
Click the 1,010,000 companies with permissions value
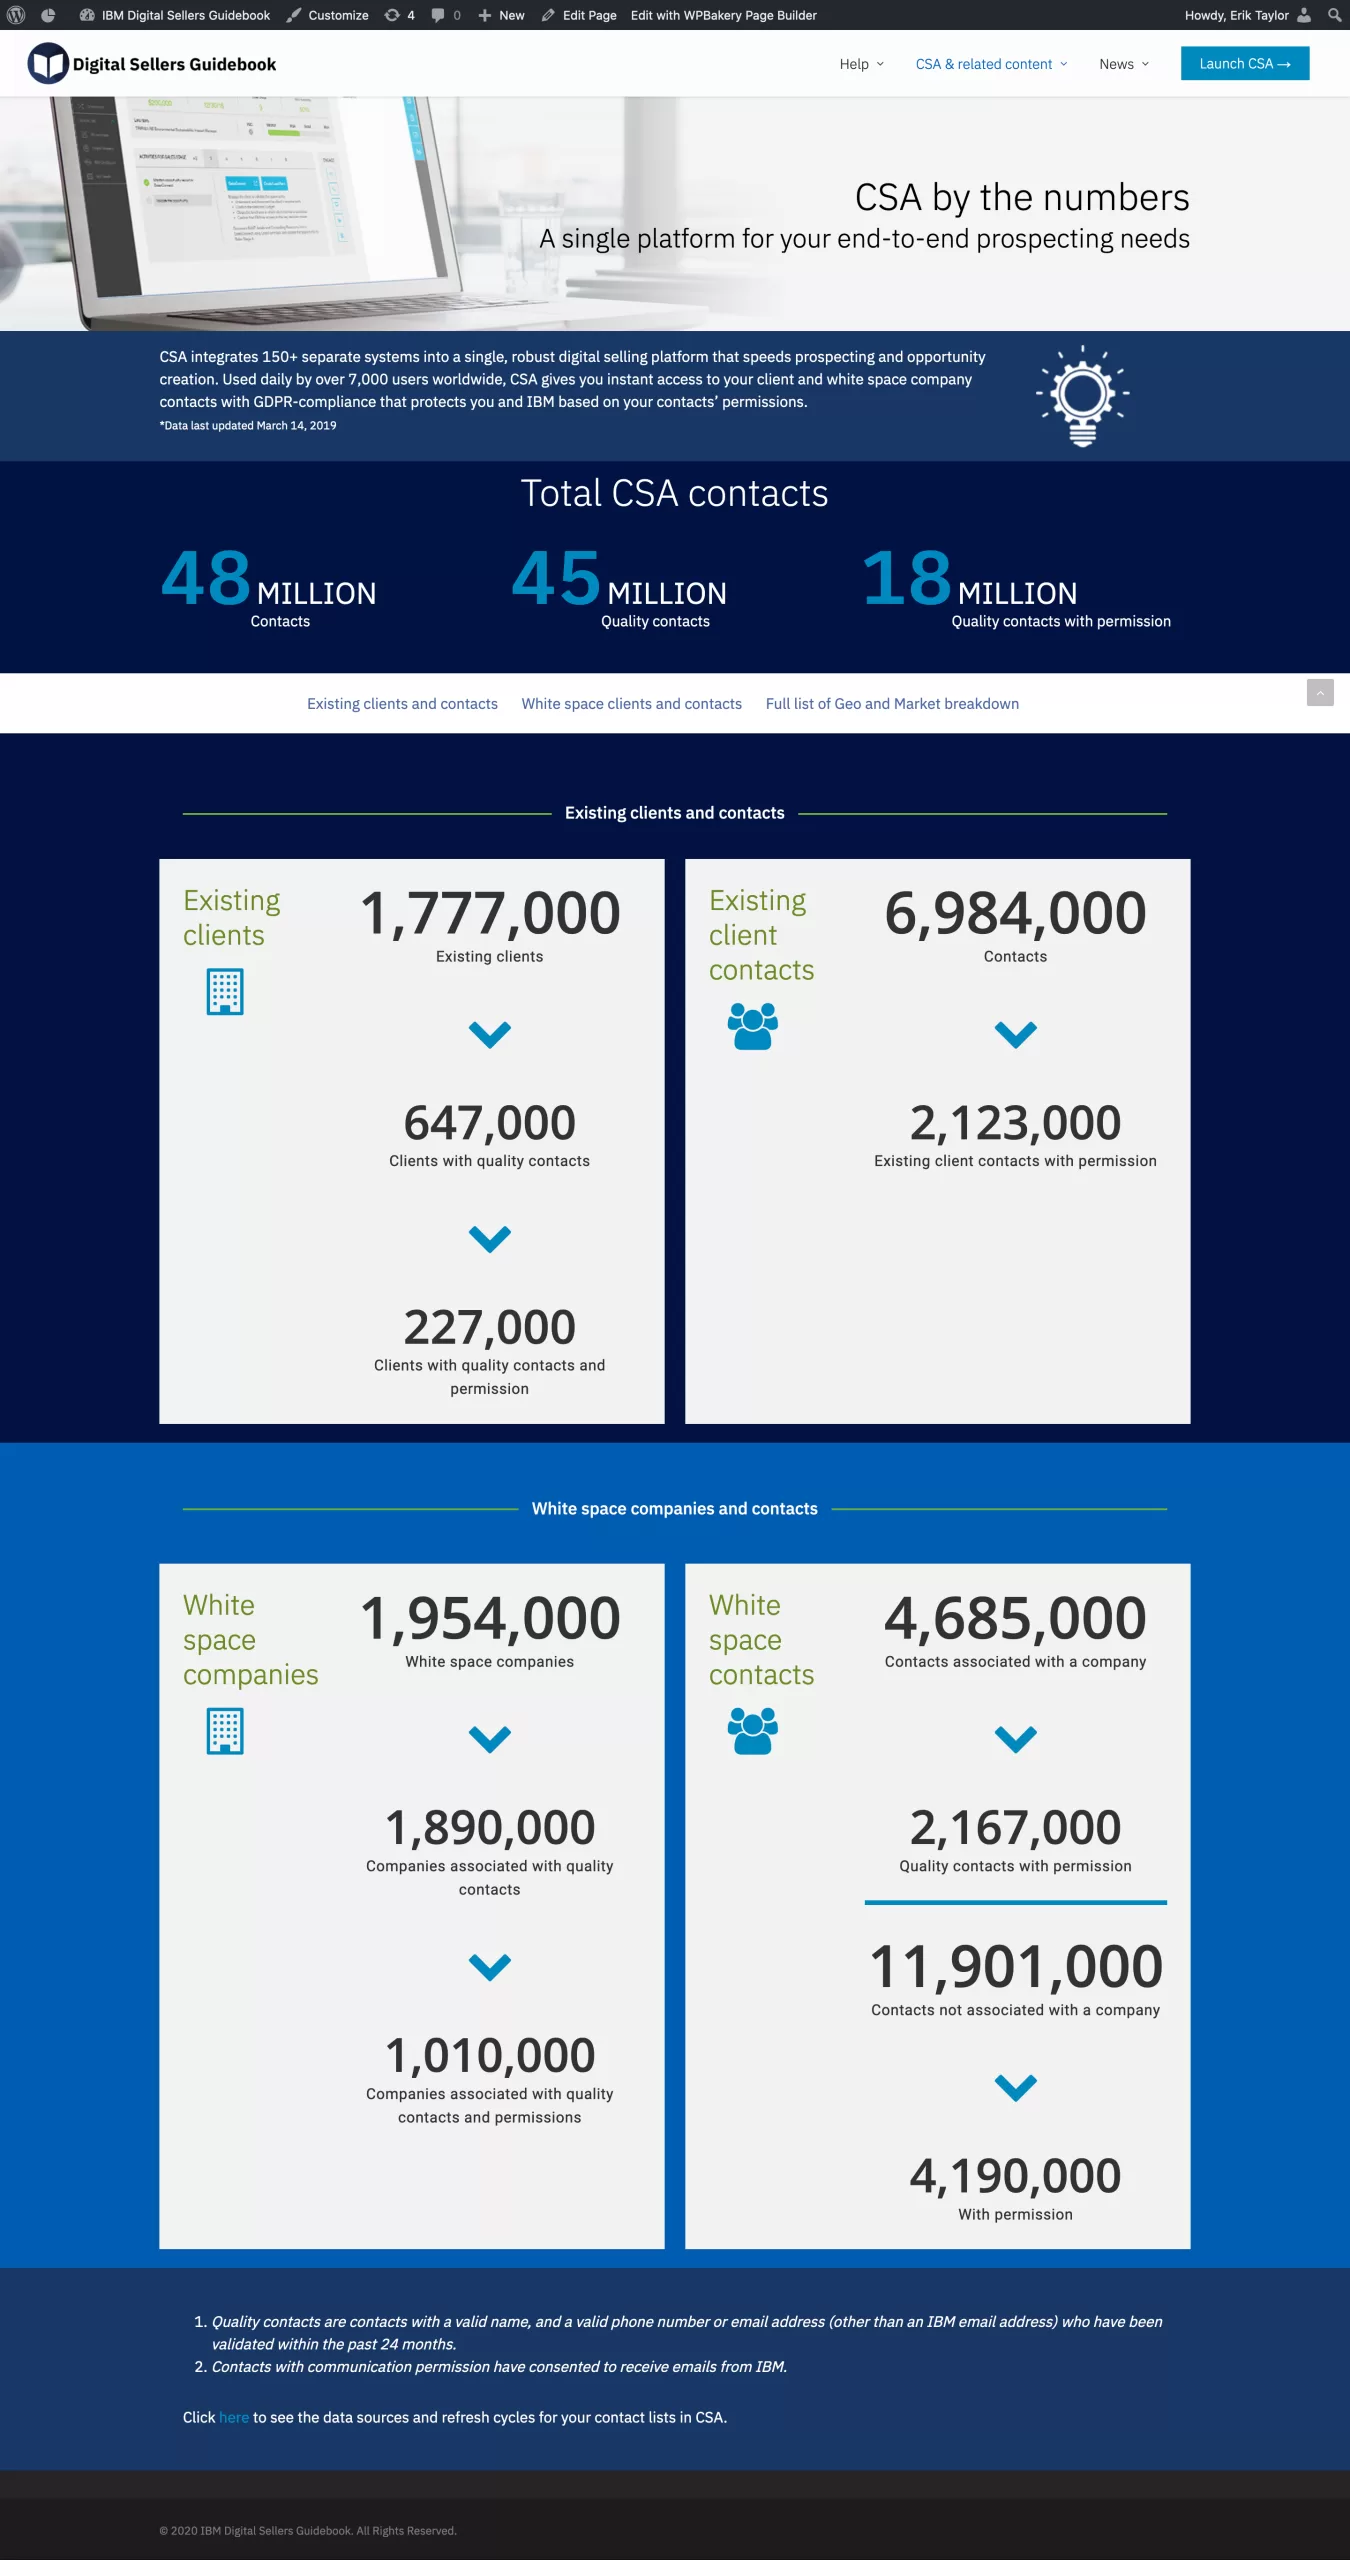(x=490, y=2056)
